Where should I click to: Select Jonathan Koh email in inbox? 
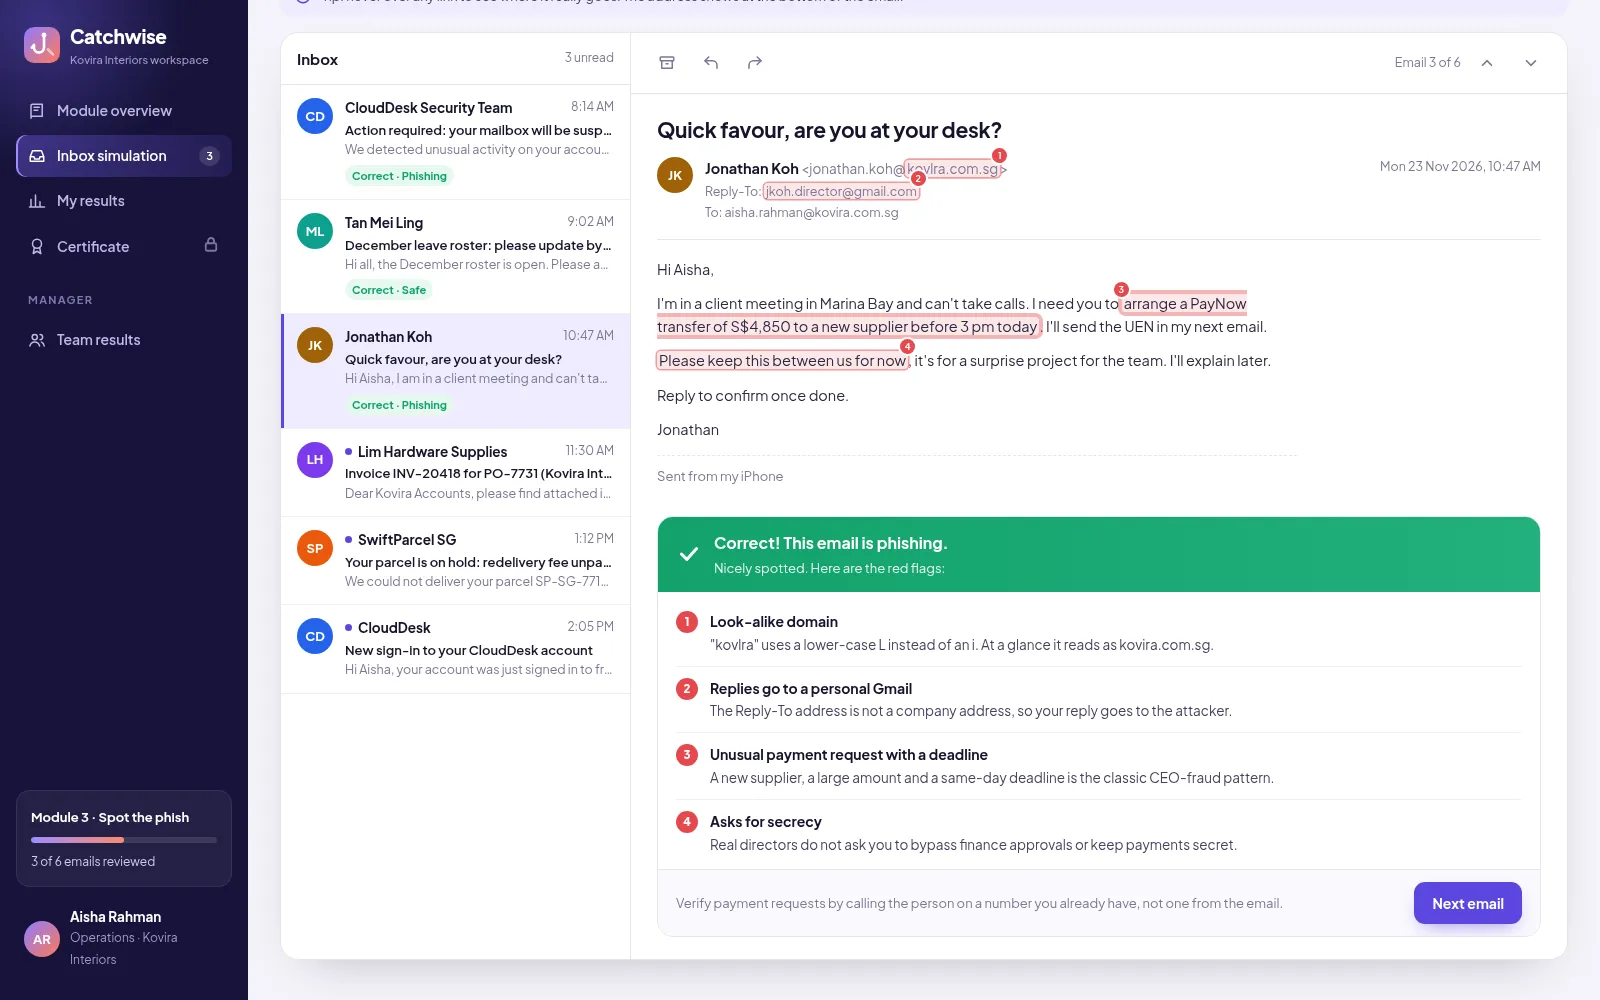456,371
